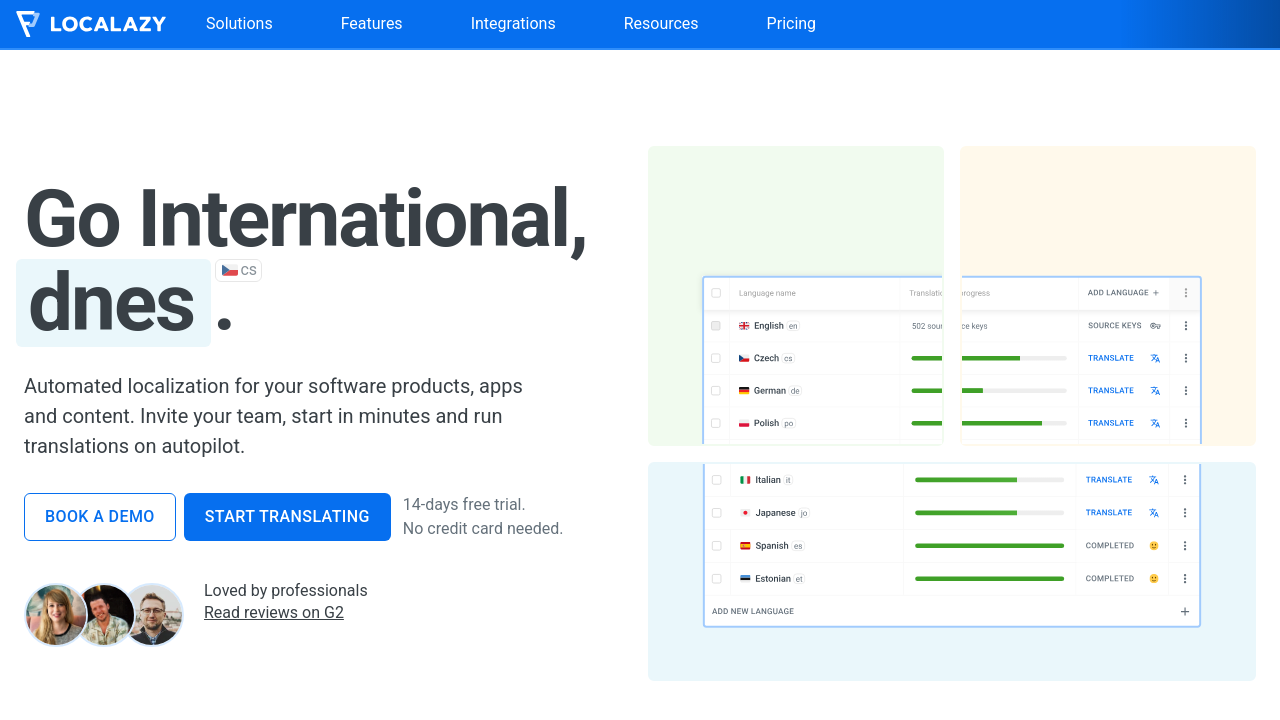The width and height of the screenshot is (1280, 720).
Task: Open the Read reviews on G2 link
Action: [x=274, y=612]
